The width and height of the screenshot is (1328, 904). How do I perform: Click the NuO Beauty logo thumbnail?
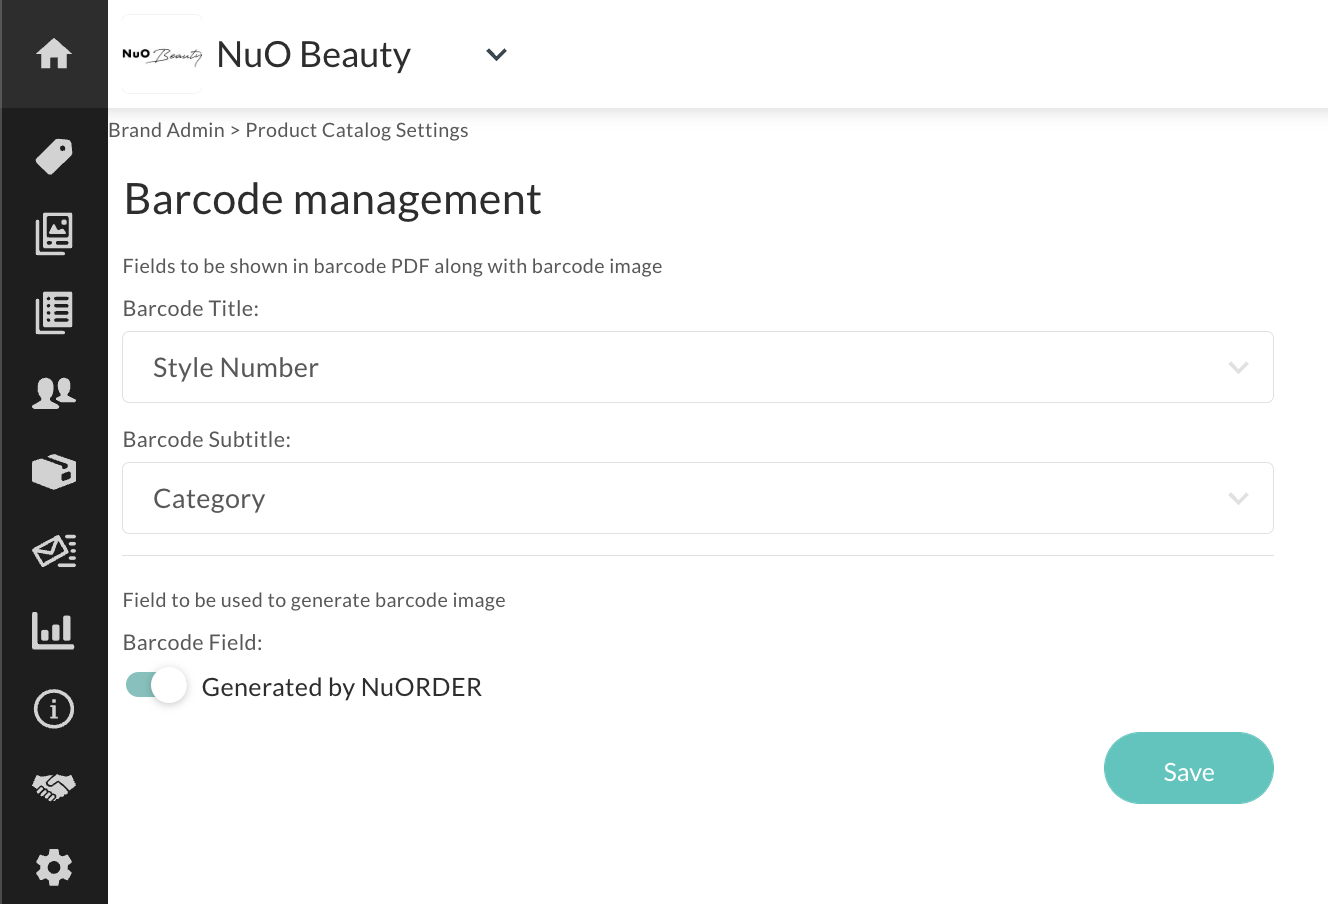coord(162,55)
